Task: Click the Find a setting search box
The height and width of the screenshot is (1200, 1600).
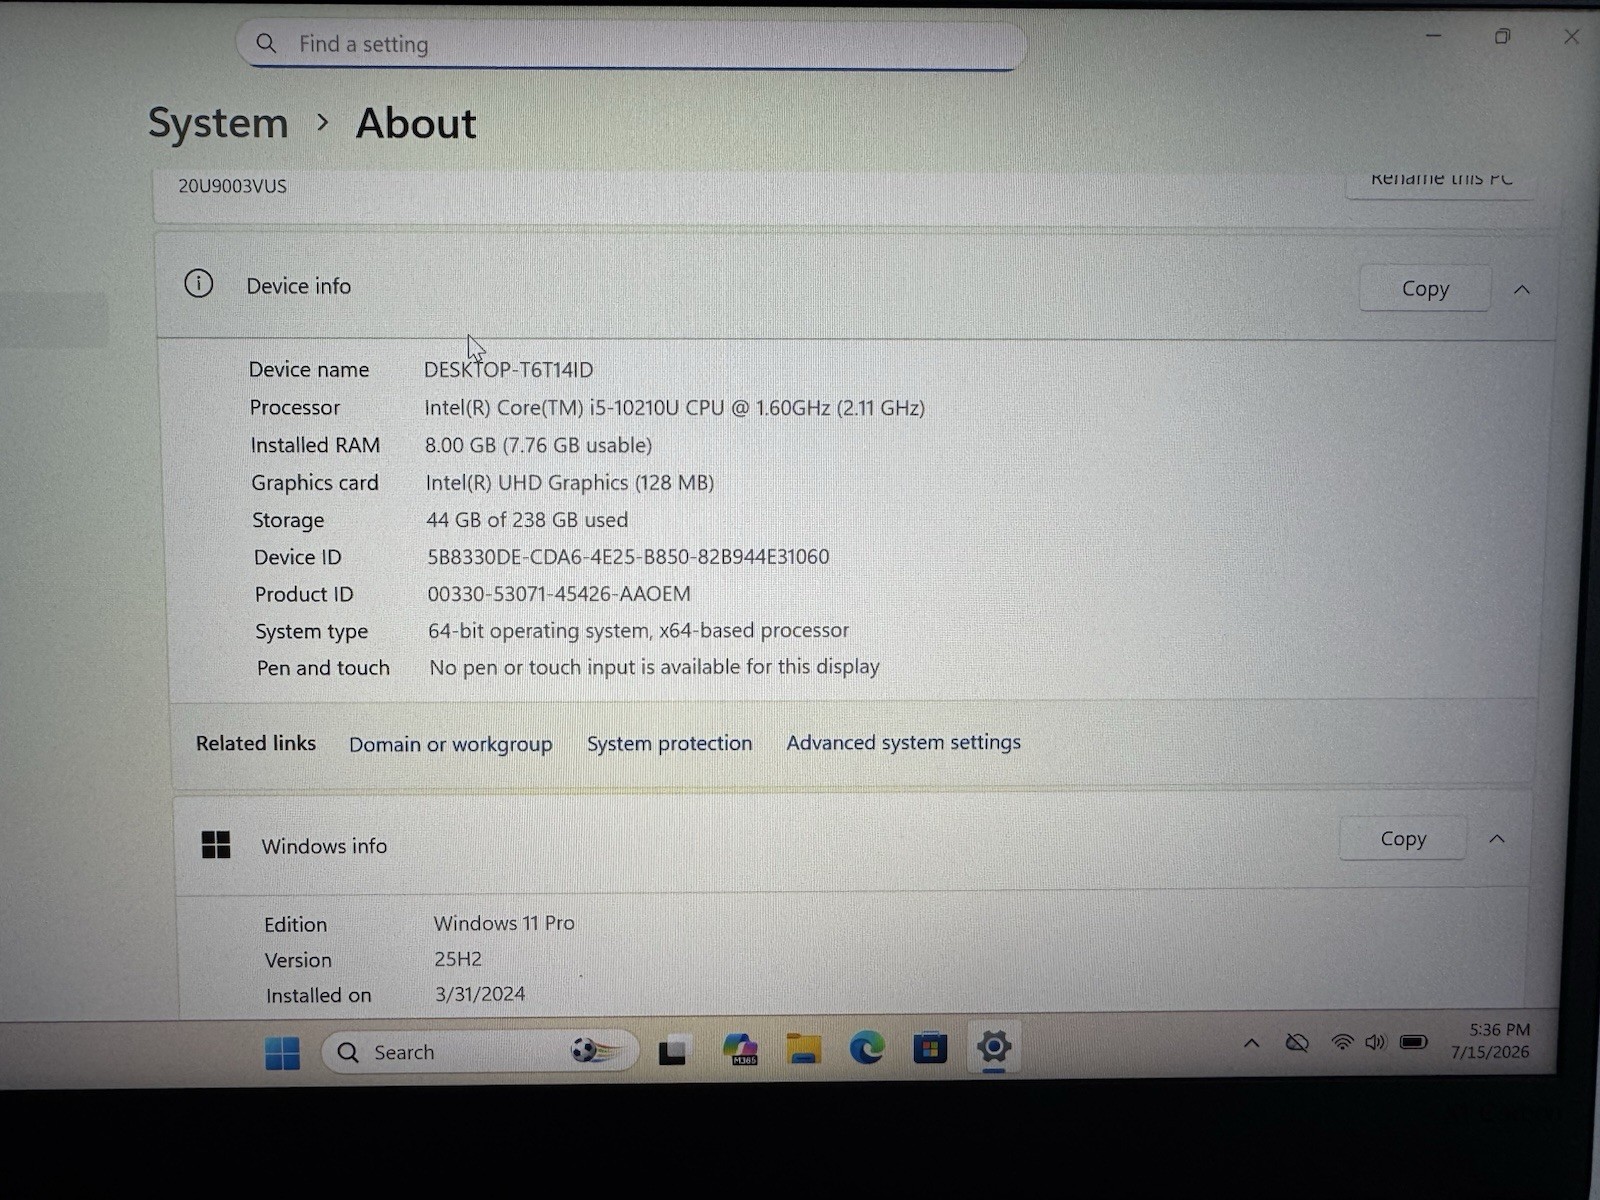Action: (631, 44)
